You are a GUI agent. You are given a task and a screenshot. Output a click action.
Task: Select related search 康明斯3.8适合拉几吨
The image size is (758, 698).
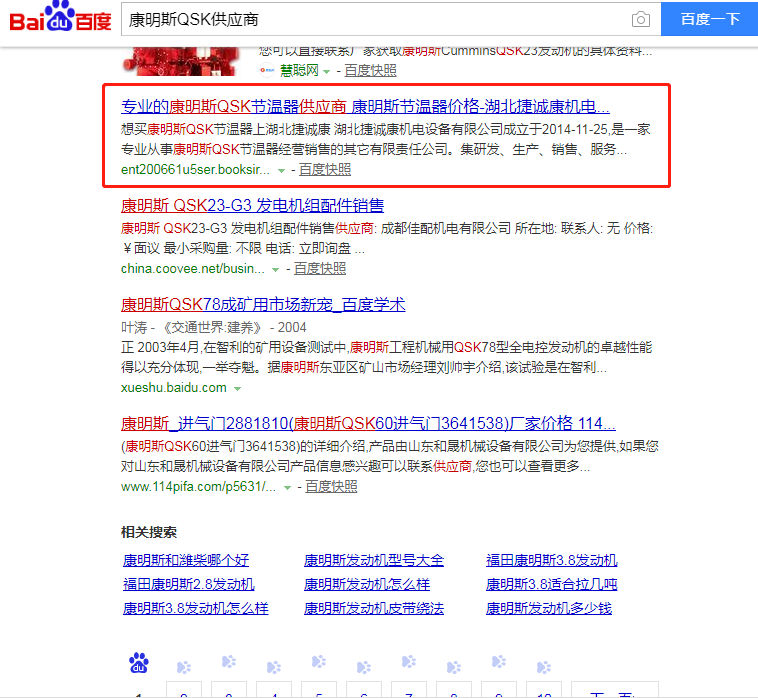(552, 584)
